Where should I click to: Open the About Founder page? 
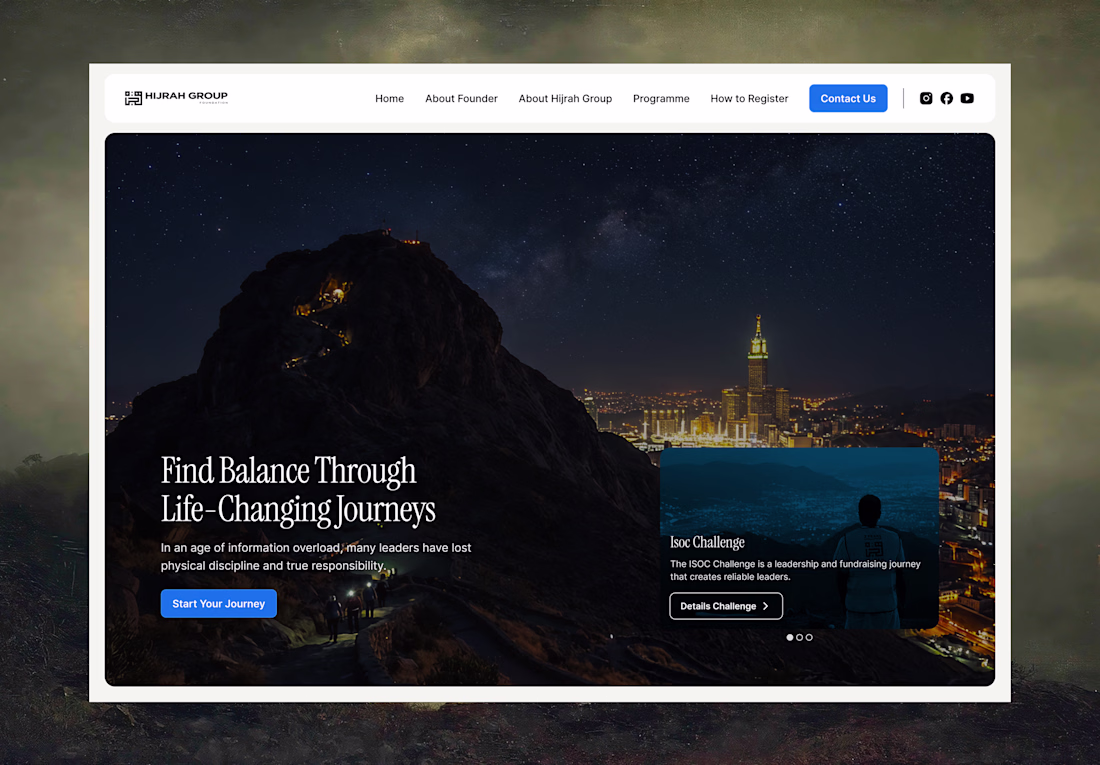(x=461, y=98)
